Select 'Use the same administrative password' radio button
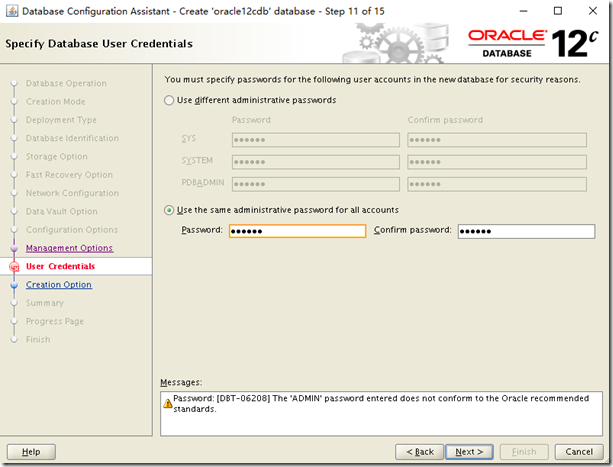 tap(169, 210)
